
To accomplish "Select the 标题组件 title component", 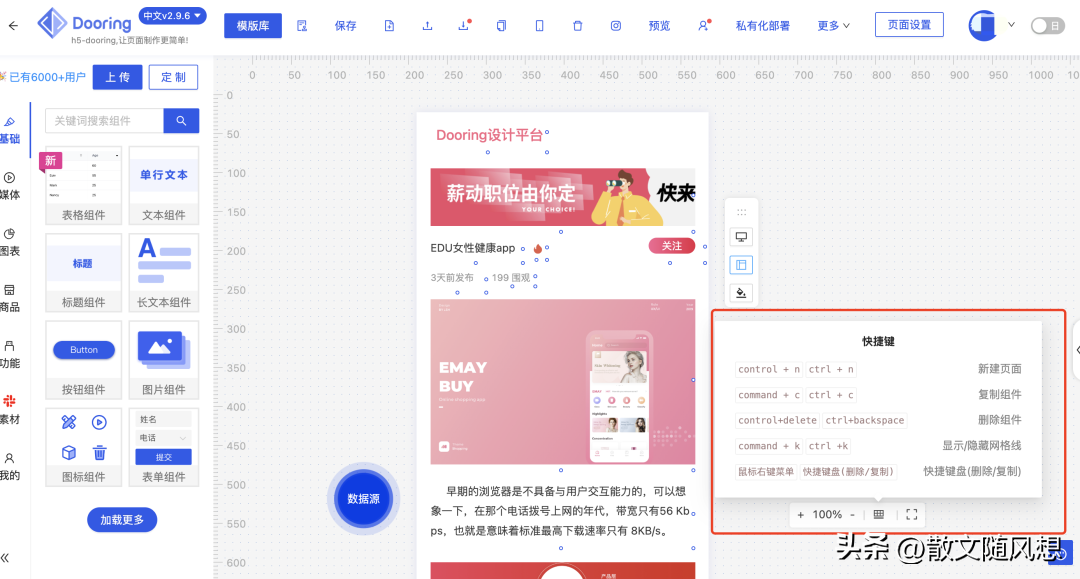I will pos(83,273).
